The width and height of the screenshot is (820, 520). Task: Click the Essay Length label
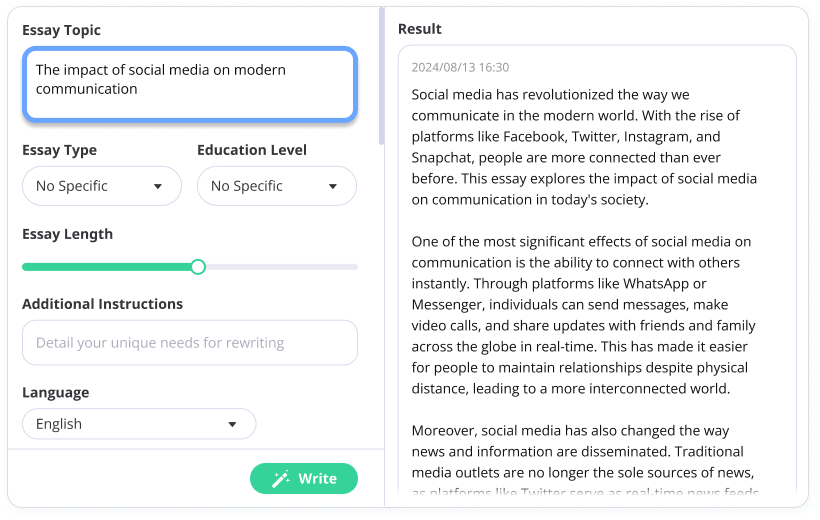pos(67,234)
